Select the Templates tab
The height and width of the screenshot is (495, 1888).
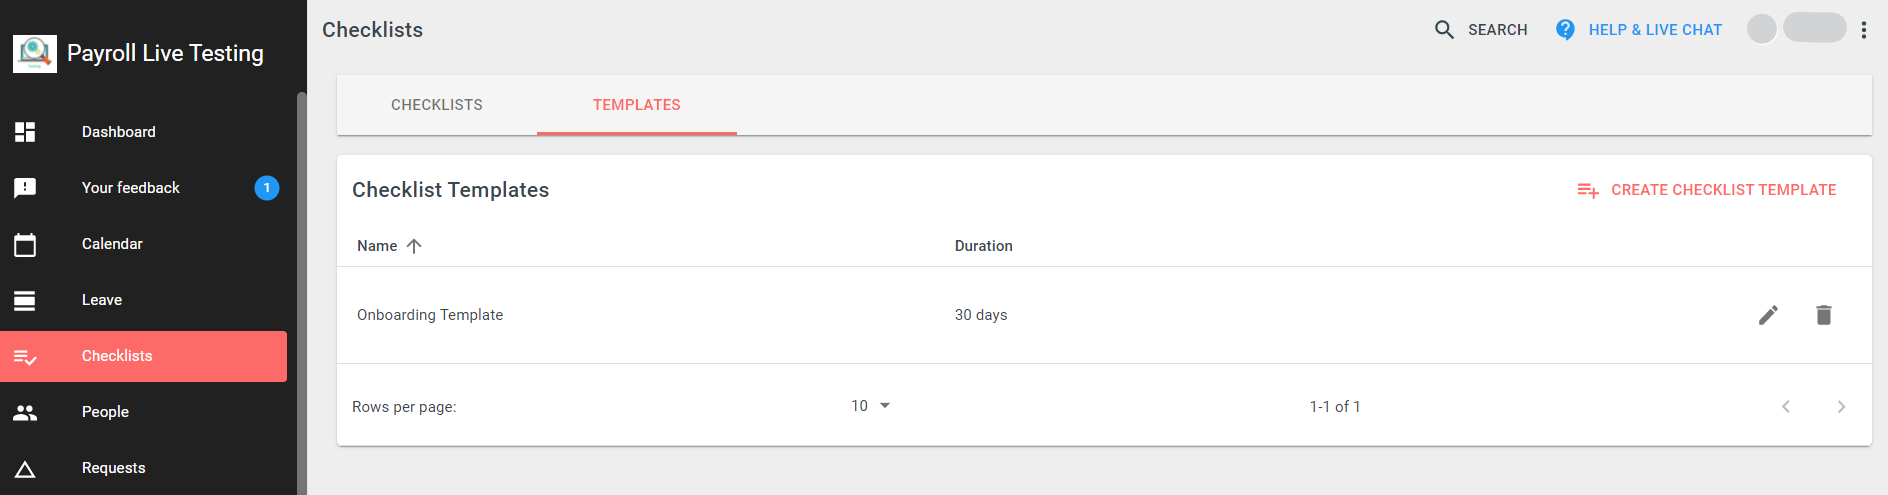[637, 105]
